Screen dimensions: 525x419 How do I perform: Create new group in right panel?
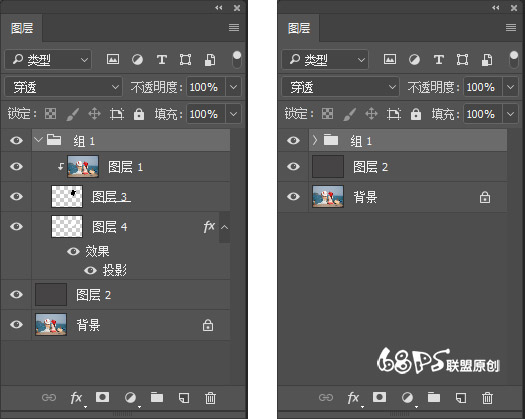434,398
